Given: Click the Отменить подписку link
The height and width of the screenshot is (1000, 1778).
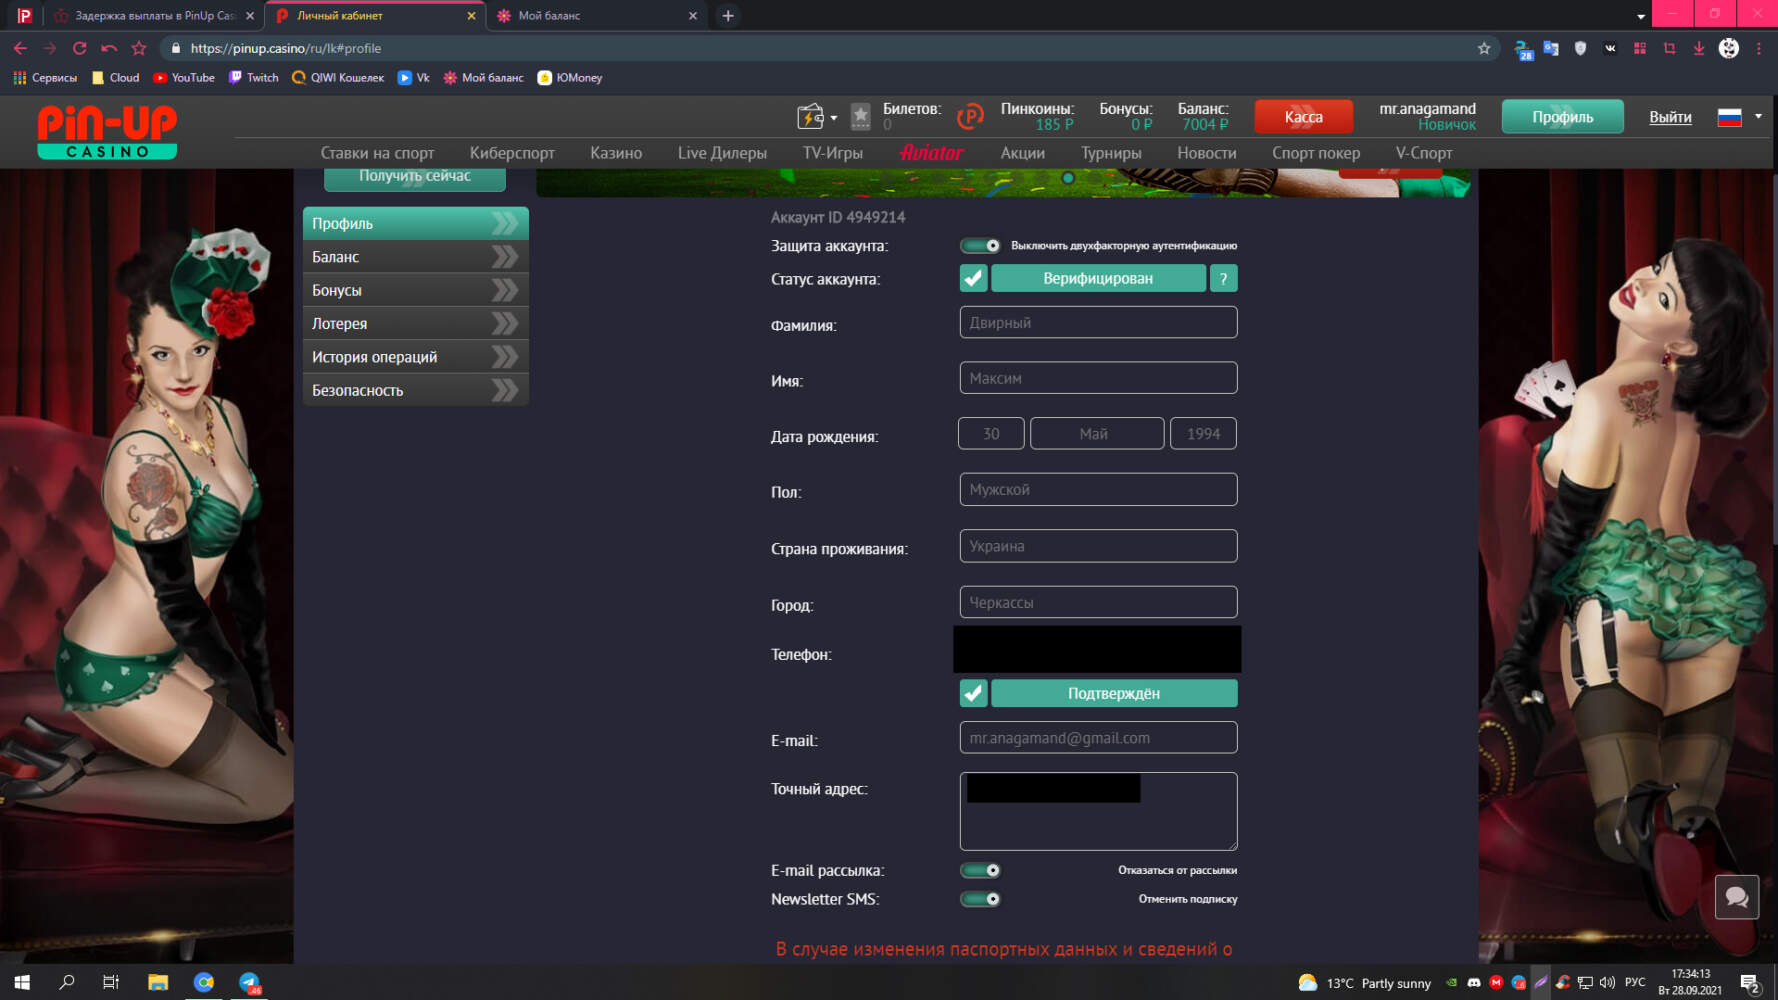Looking at the screenshot, I should [x=1188, y=899].
